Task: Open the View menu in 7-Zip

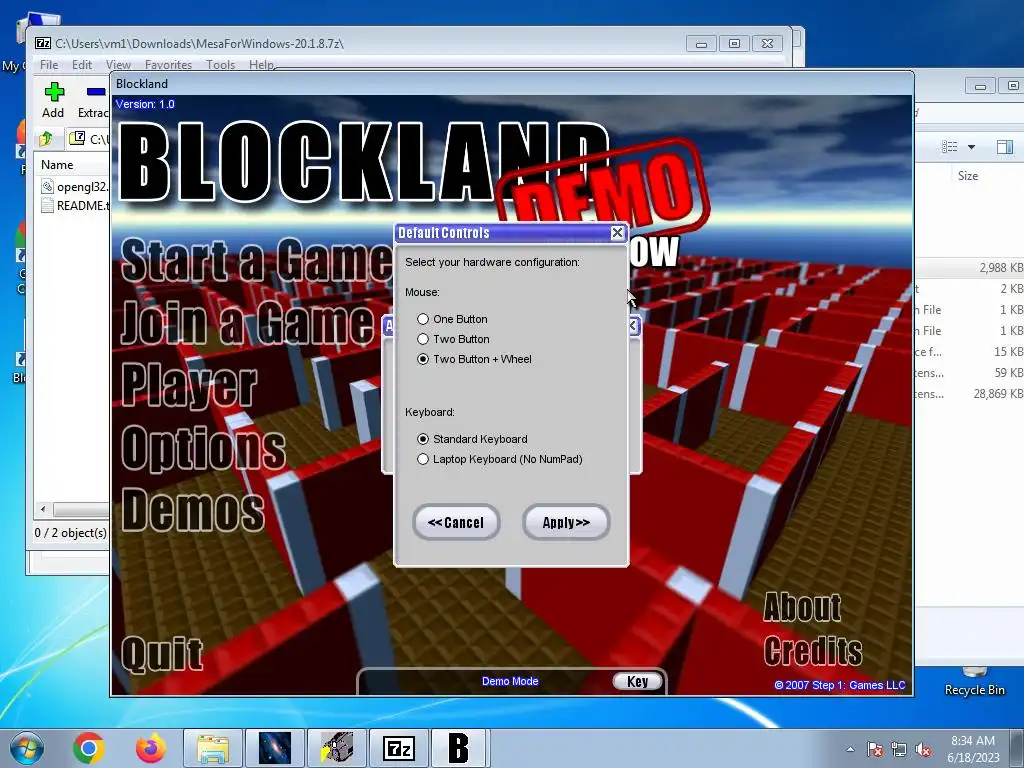Action: click(118, 65)
